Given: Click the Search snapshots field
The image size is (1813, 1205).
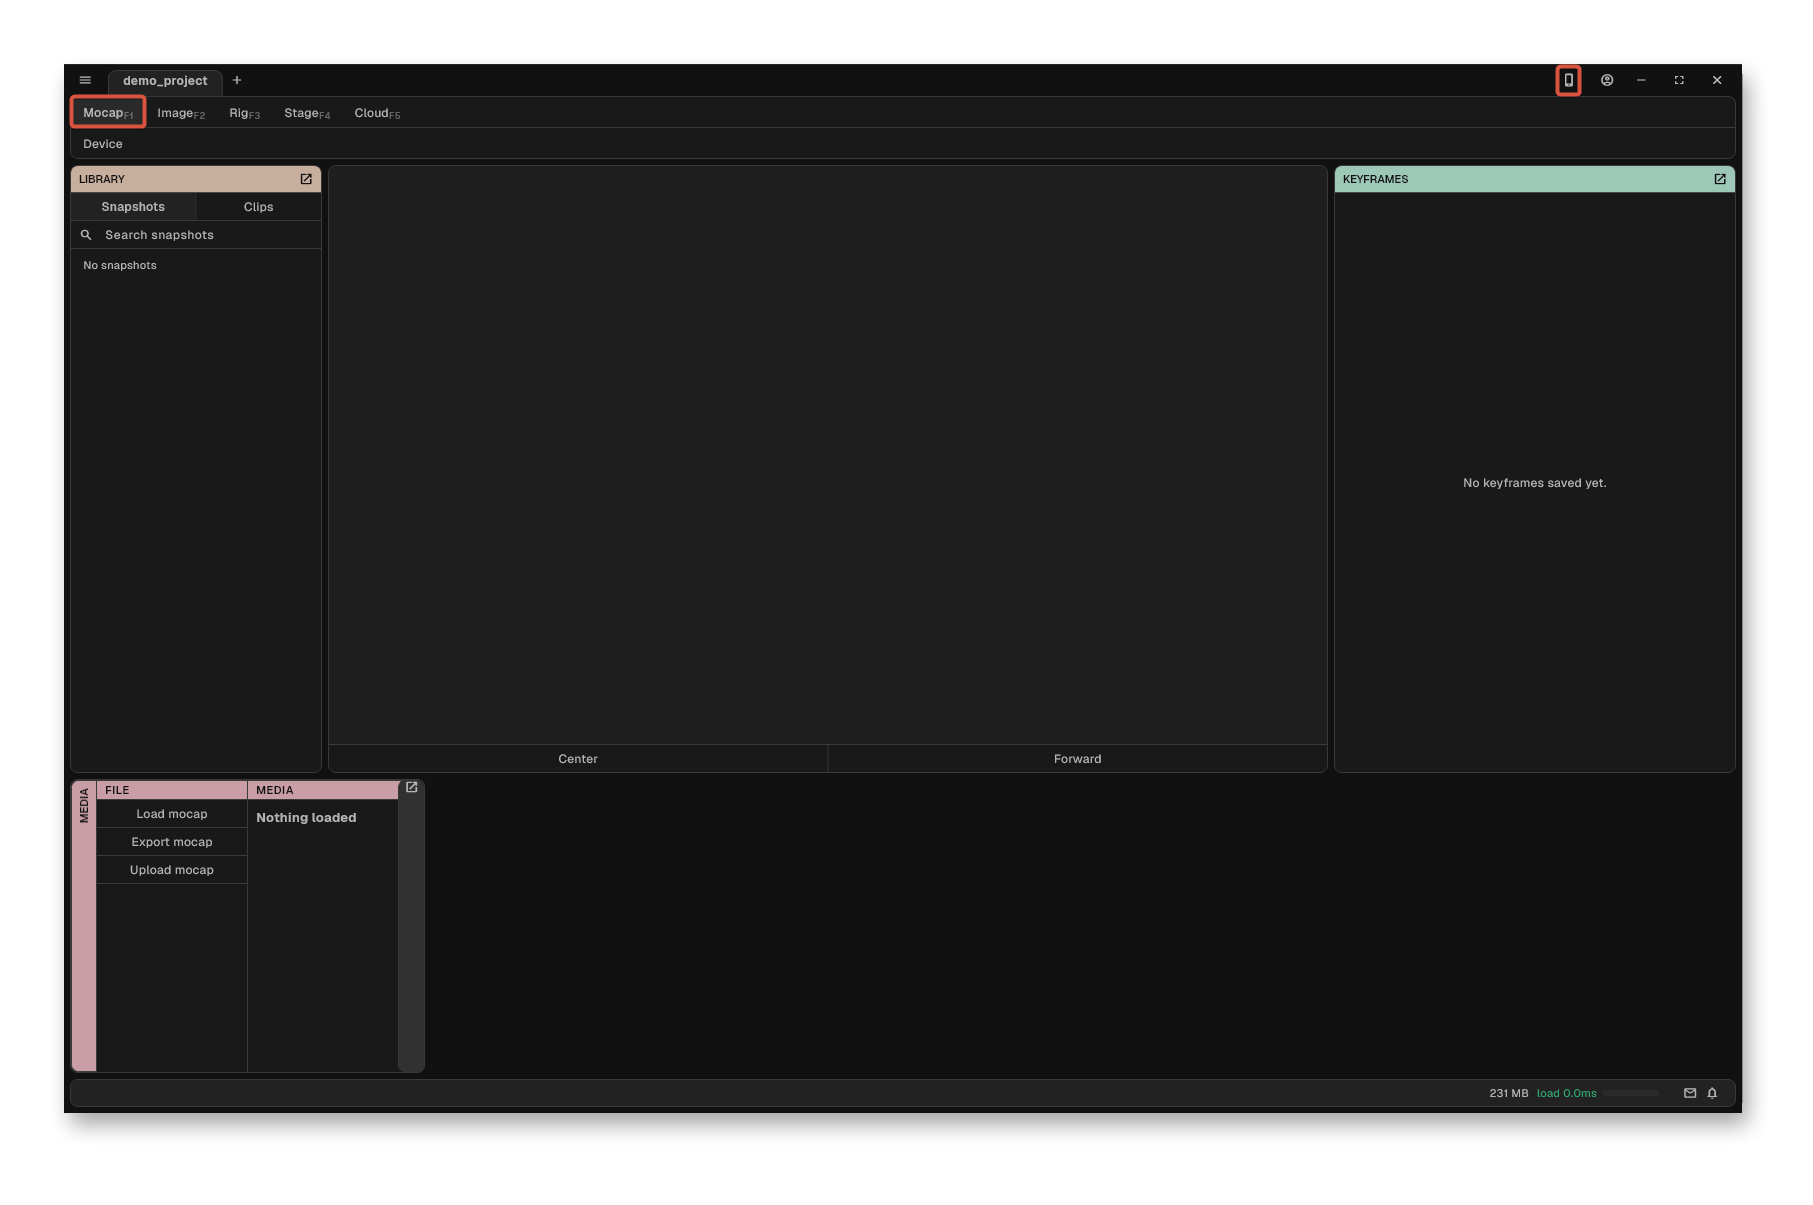Looking at the screenshot, I should [196, 235].
